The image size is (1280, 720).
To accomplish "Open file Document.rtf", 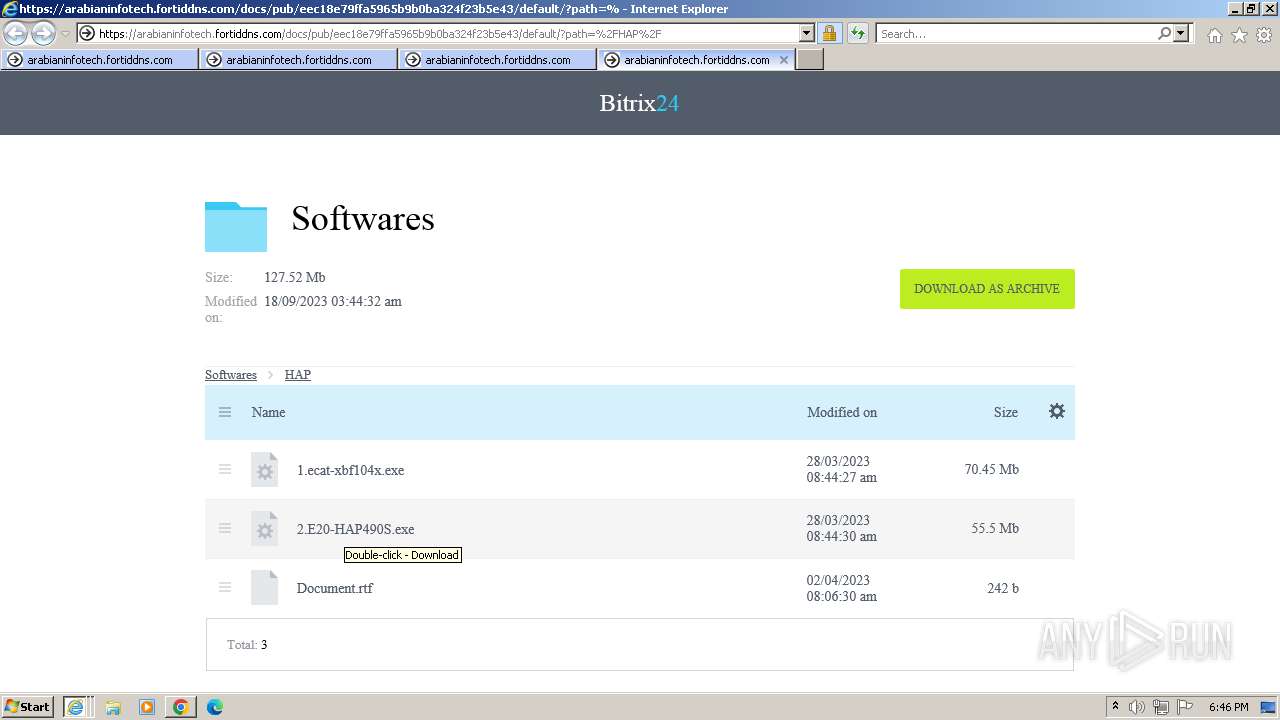I will pyautogui.click(x=335, y=588).
